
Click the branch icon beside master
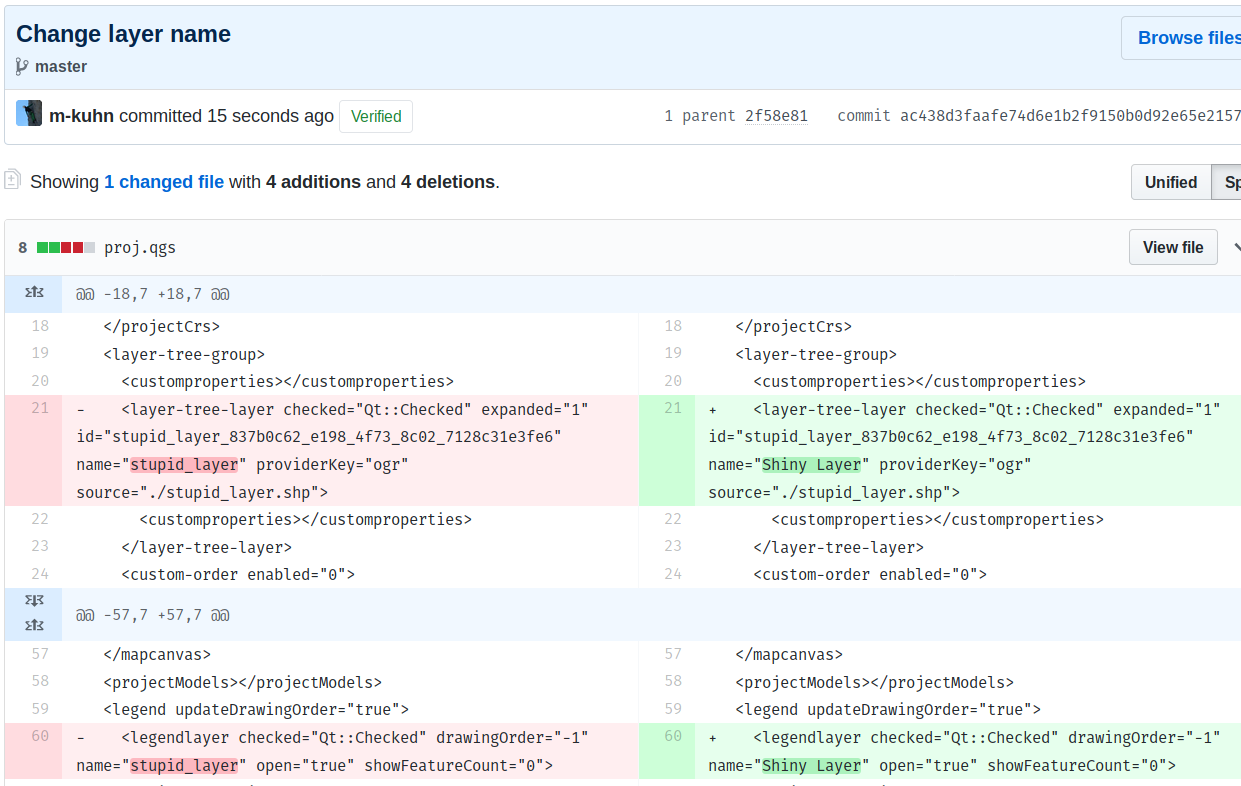22,66
